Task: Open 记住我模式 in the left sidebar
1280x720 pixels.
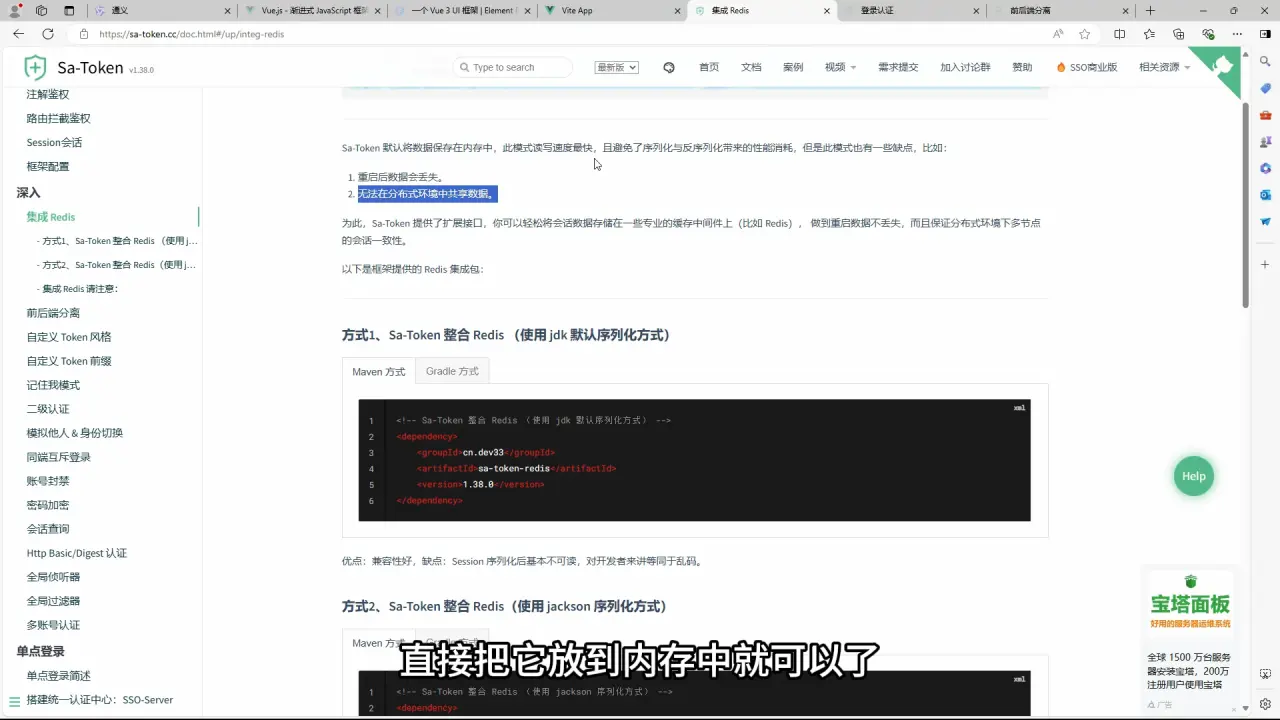Action: pos(53,385)
